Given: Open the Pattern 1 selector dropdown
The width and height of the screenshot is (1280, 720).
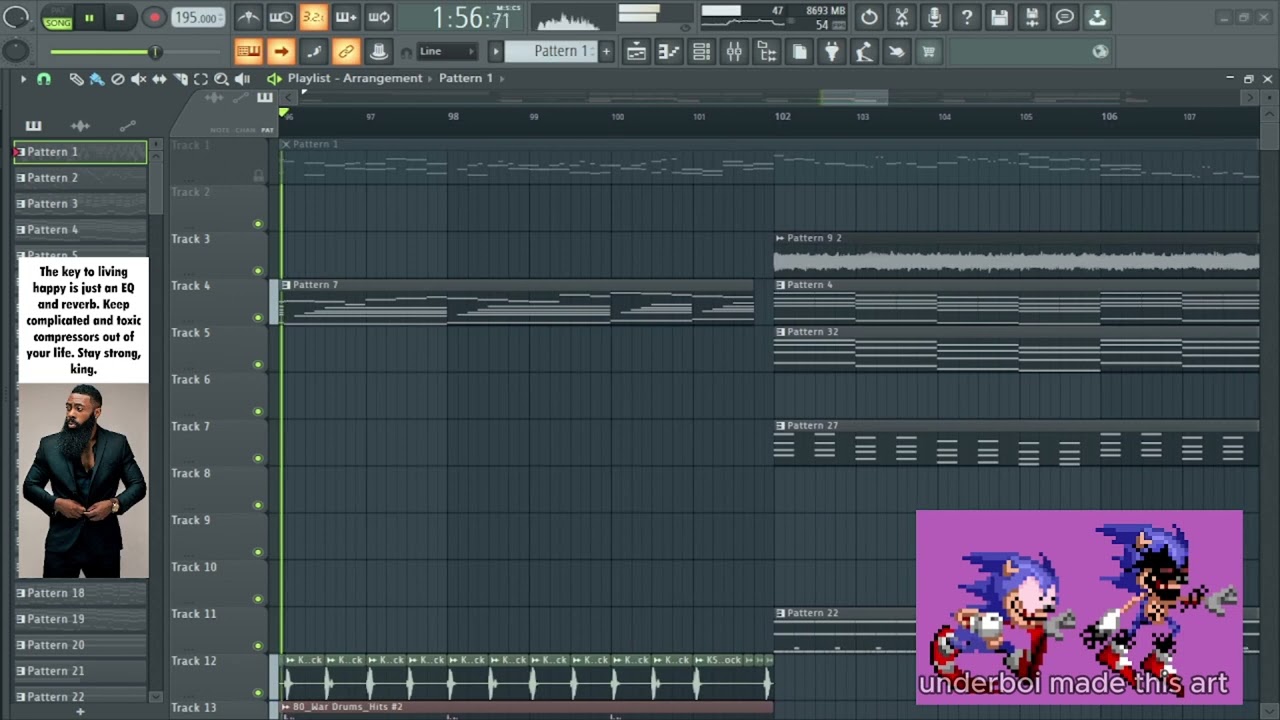Looking at the screenshot, I should (550, 51).
